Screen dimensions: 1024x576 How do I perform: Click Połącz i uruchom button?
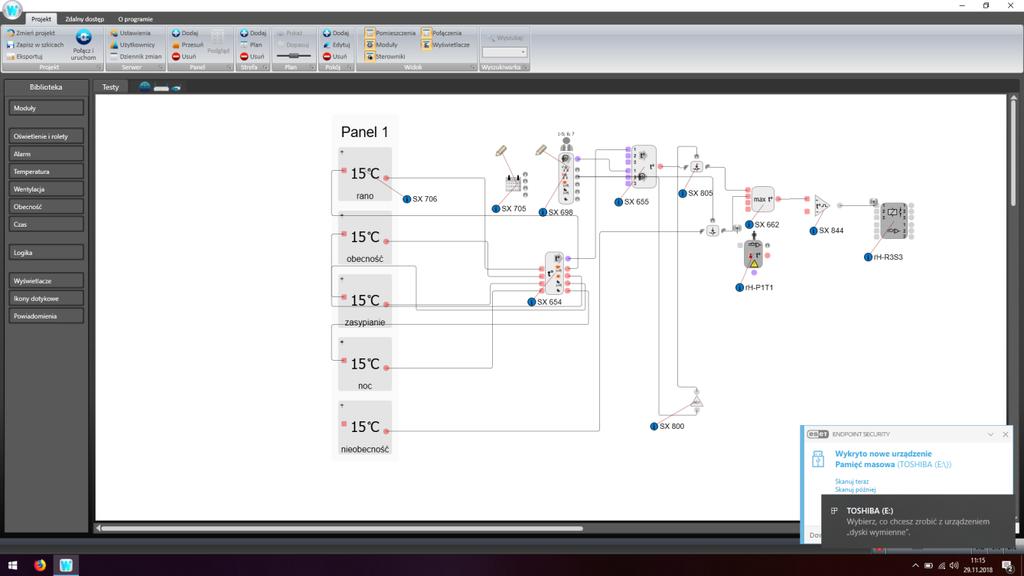click(83, 44)
